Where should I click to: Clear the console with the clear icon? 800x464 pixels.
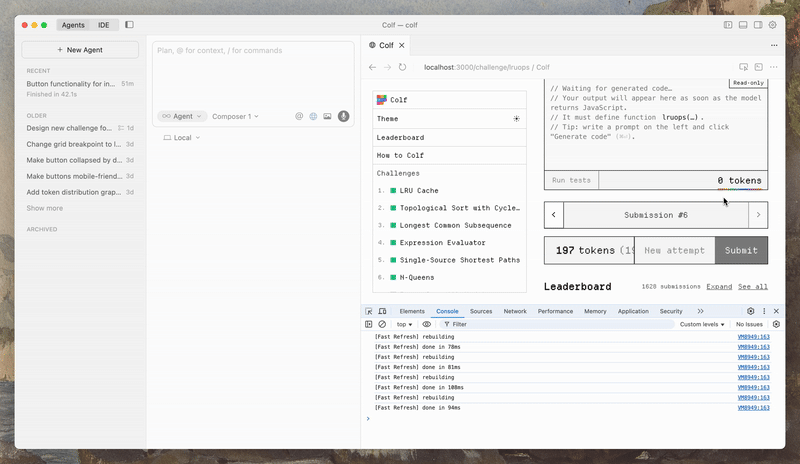(x=382, y=324)
